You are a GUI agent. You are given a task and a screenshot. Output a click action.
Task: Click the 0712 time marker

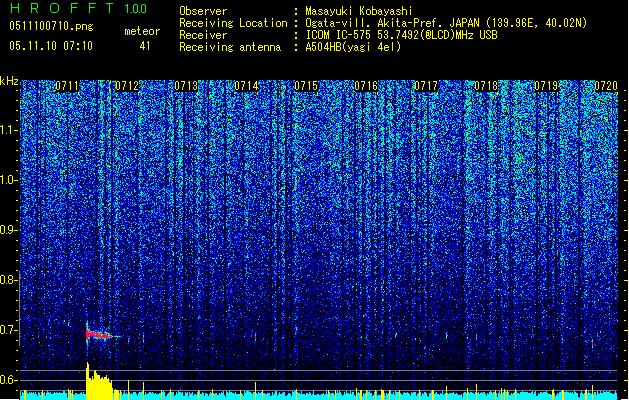127,86
